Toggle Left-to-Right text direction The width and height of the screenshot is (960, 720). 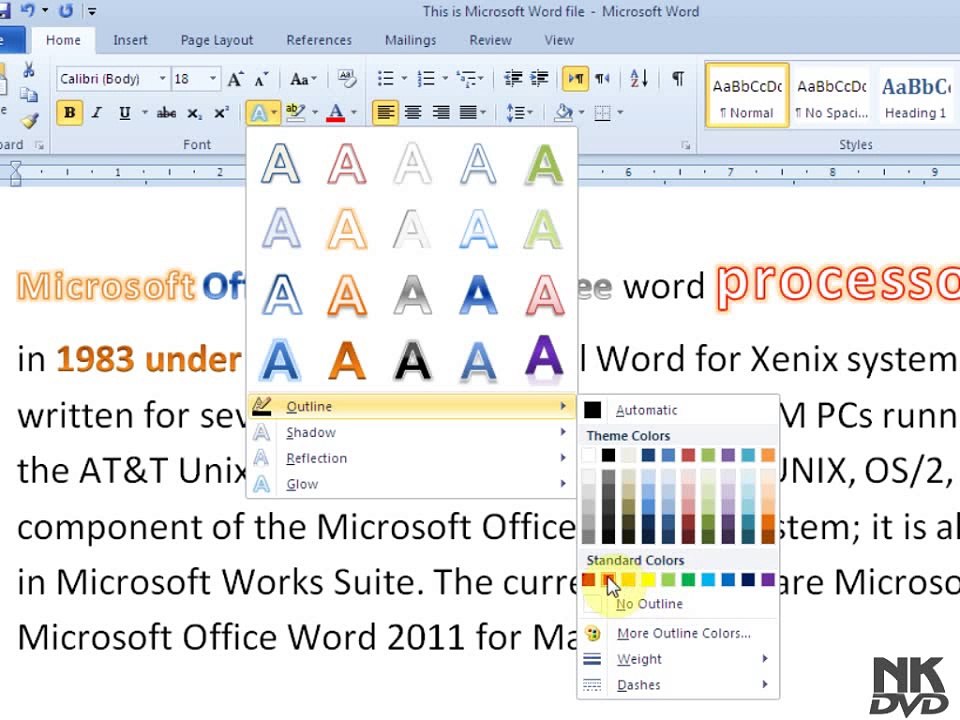(x=575, y=78)
